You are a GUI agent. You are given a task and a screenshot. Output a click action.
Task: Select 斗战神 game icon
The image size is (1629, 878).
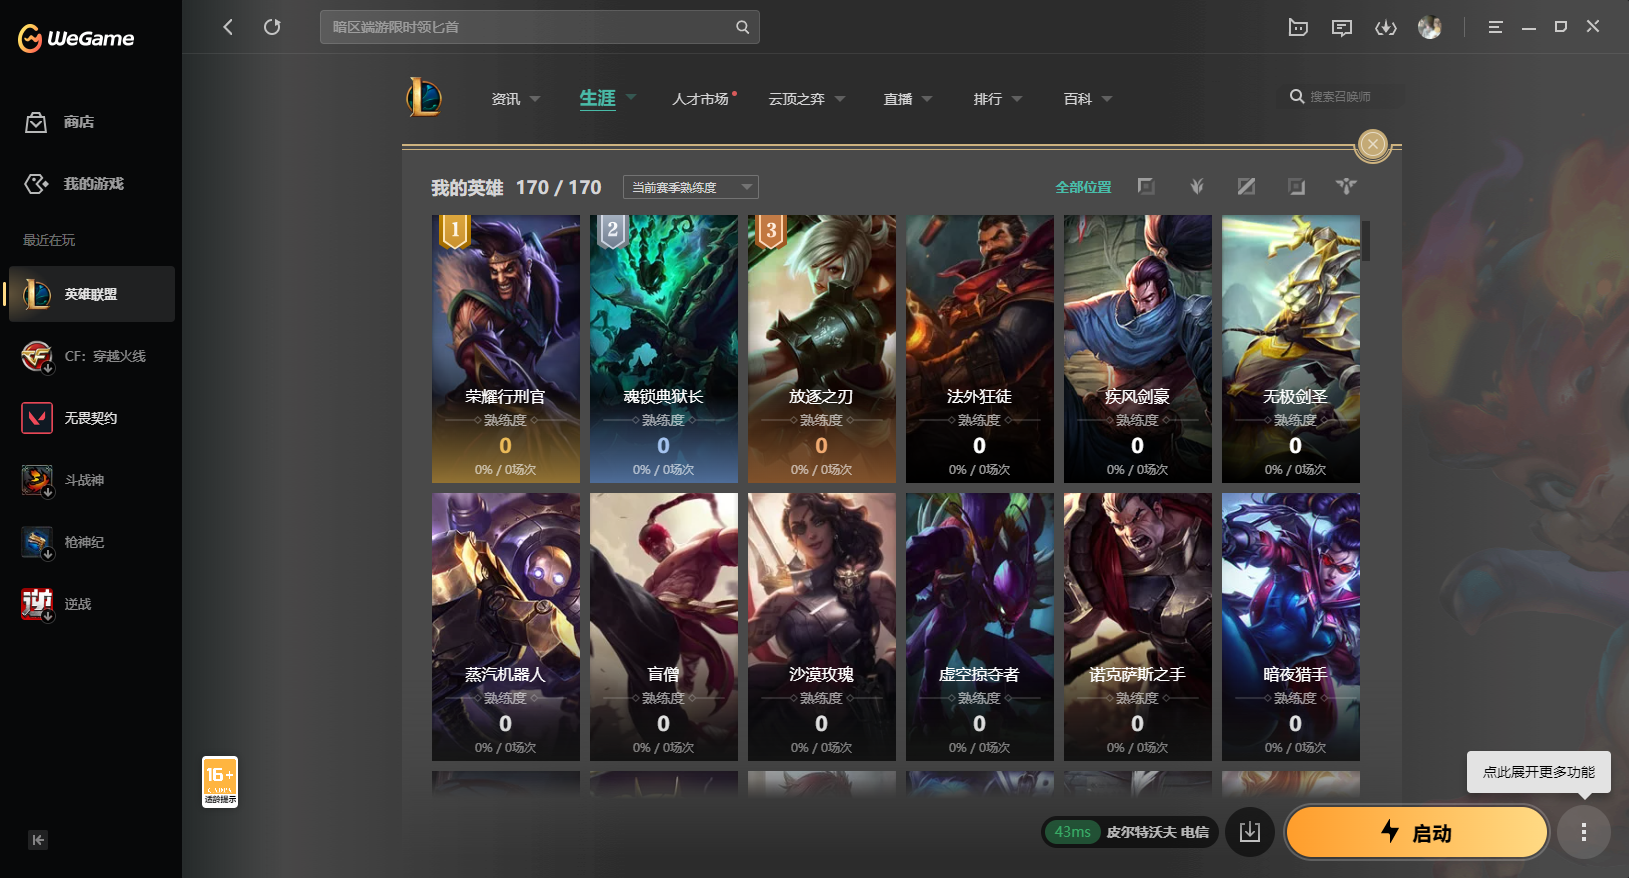point(37,480)
